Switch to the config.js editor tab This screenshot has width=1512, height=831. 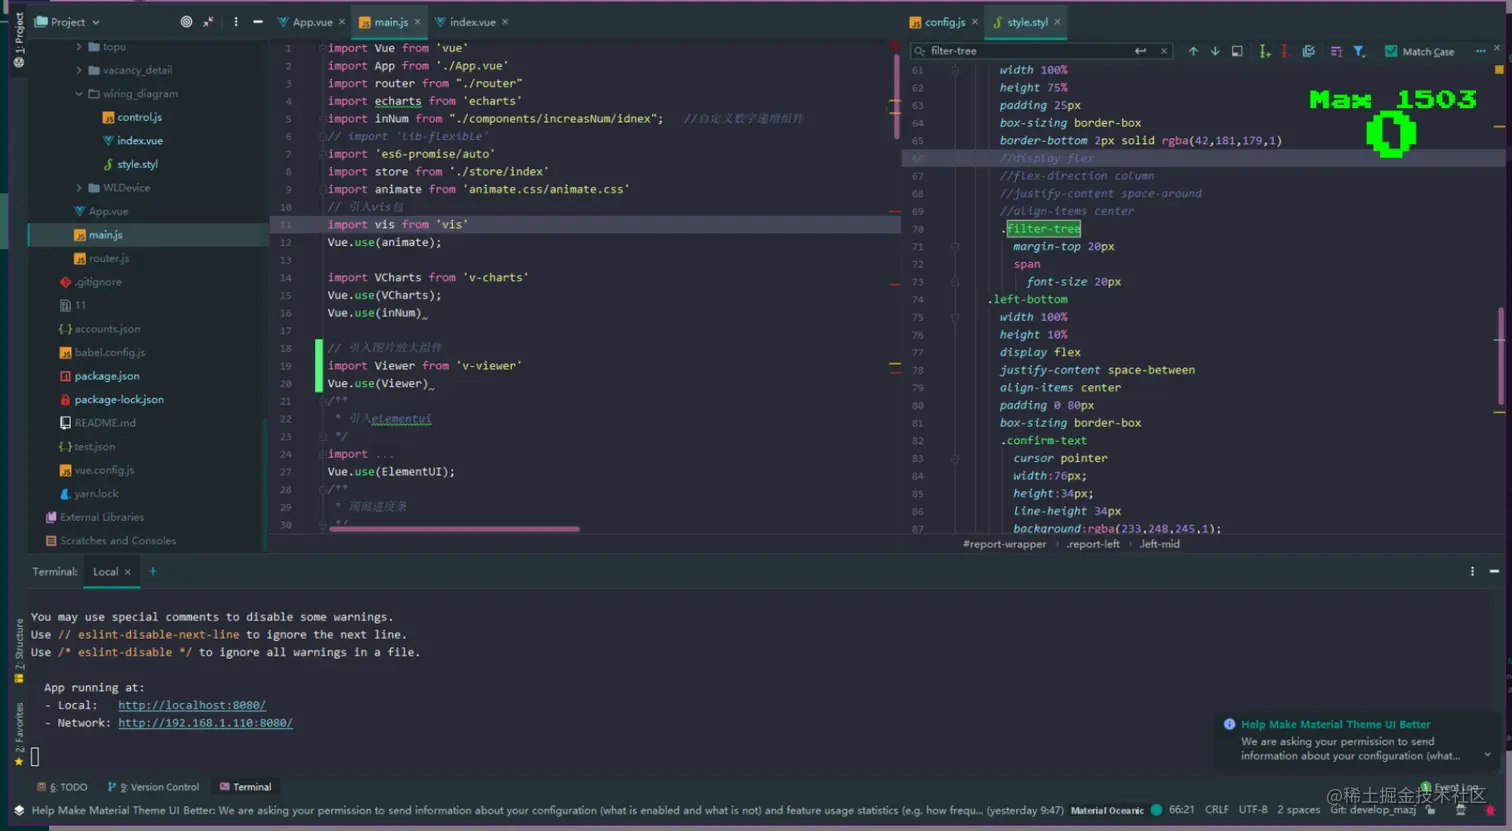tap(944, 22)
